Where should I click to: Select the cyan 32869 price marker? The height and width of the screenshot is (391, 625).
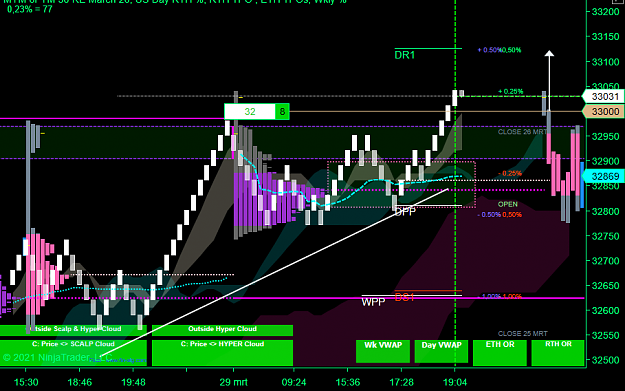coord(603,176)
